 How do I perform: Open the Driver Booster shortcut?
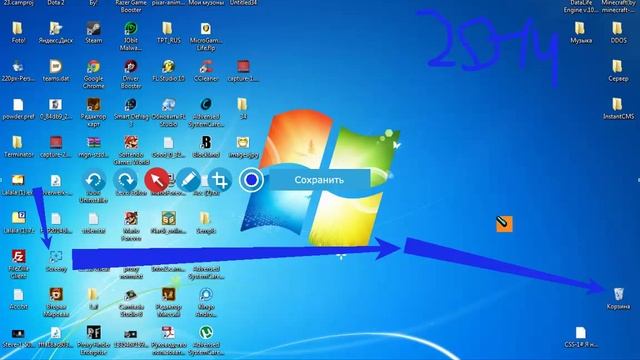point(131,74)
